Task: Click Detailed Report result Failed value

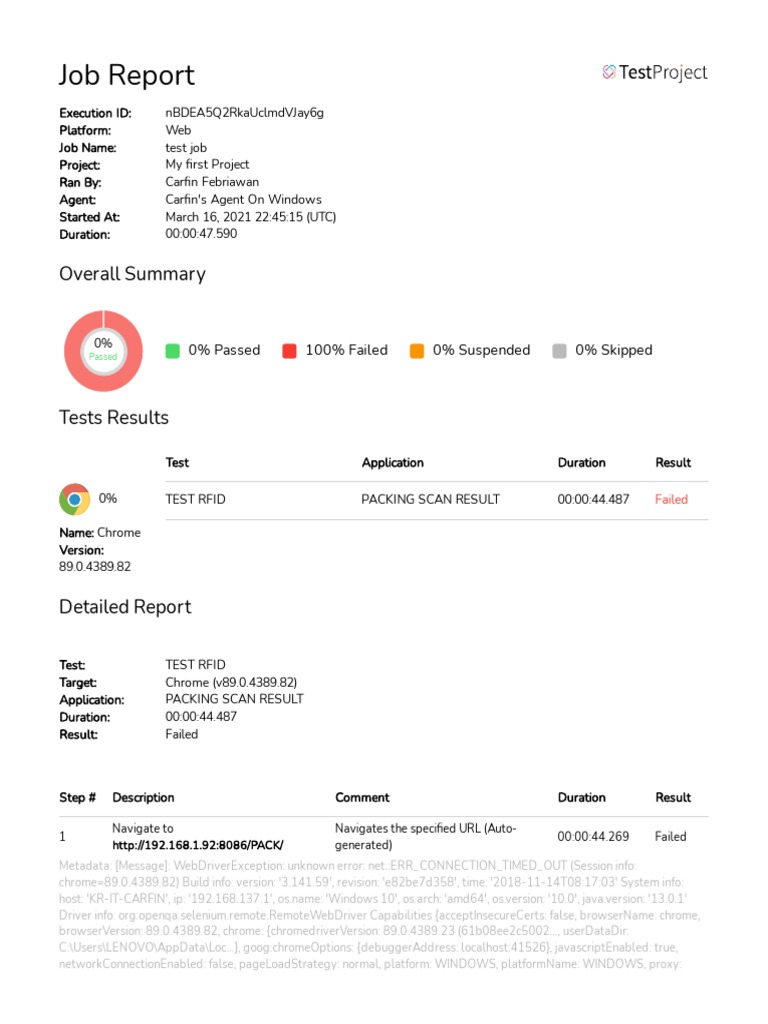Action: click(x=182, y=735)
